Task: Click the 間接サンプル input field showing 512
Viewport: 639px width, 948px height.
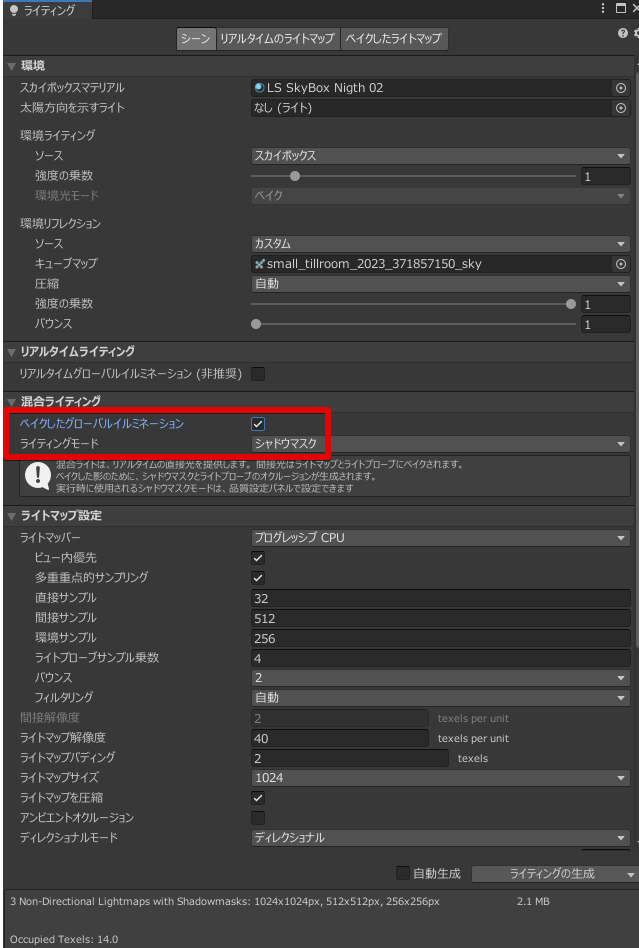Action: click(440, 618)
